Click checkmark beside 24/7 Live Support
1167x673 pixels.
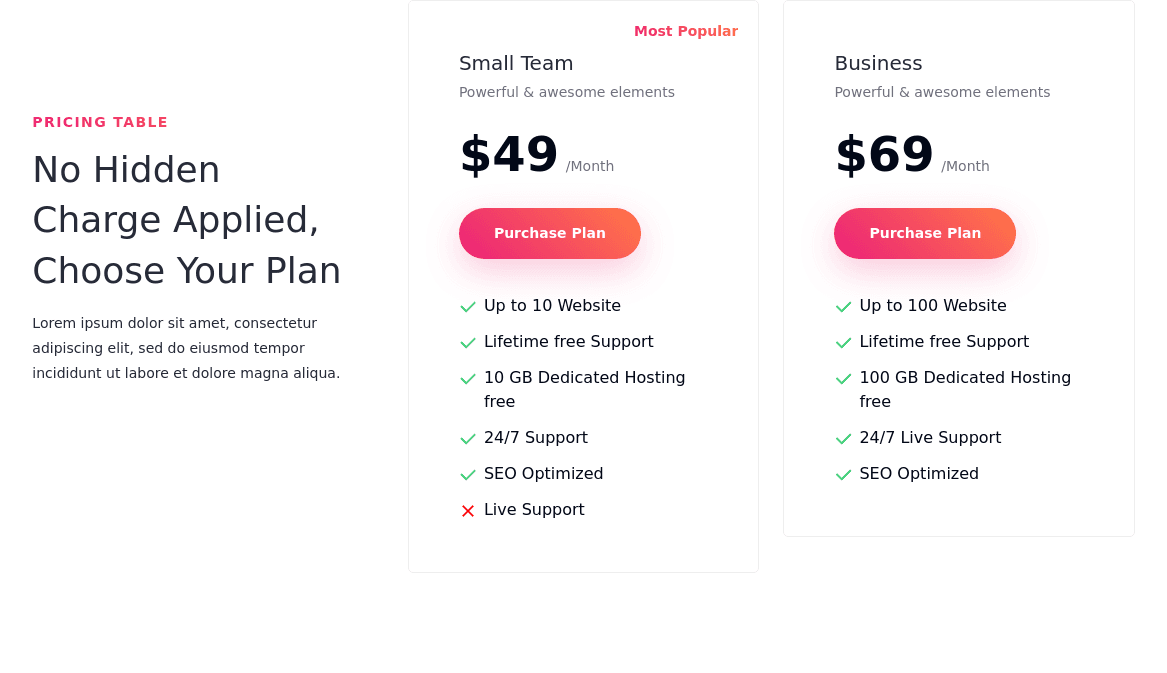tap(843, 438)
